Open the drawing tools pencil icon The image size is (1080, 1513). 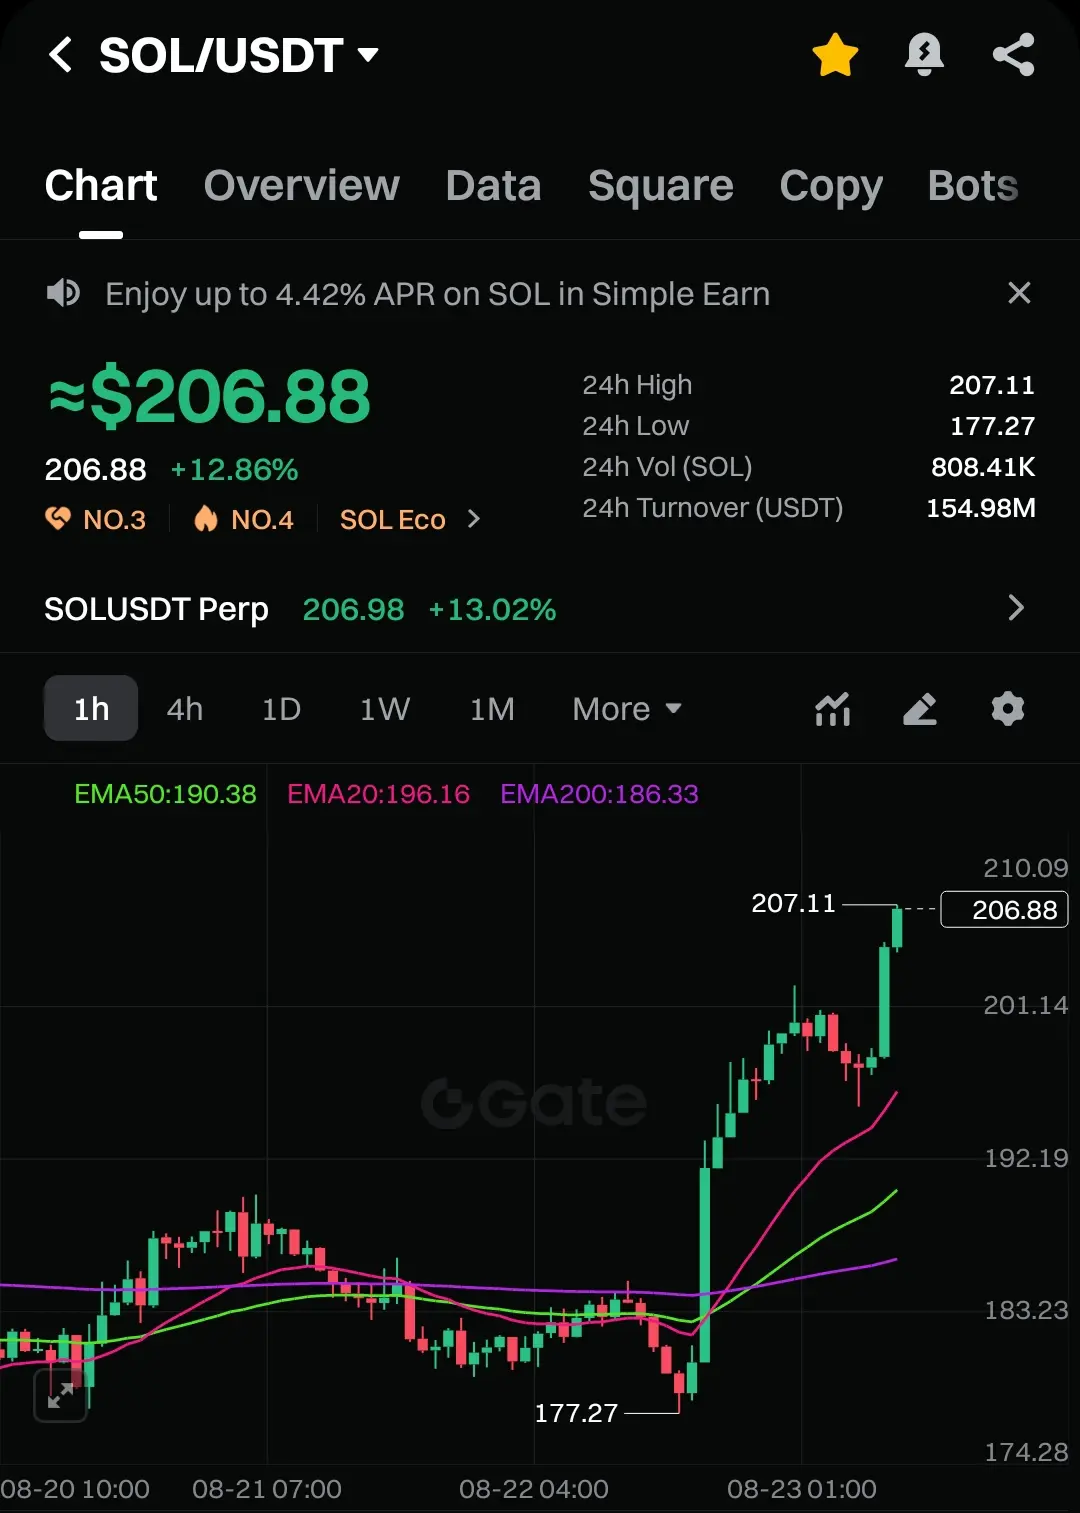920,709
